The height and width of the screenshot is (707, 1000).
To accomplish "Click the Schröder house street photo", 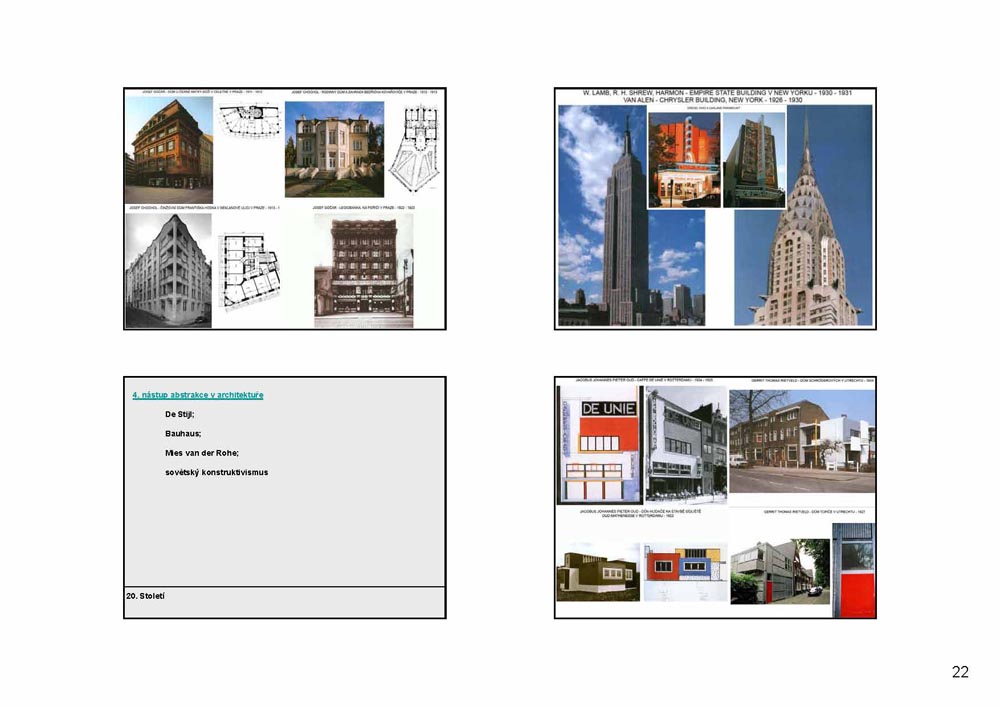I will coord(802,441).
